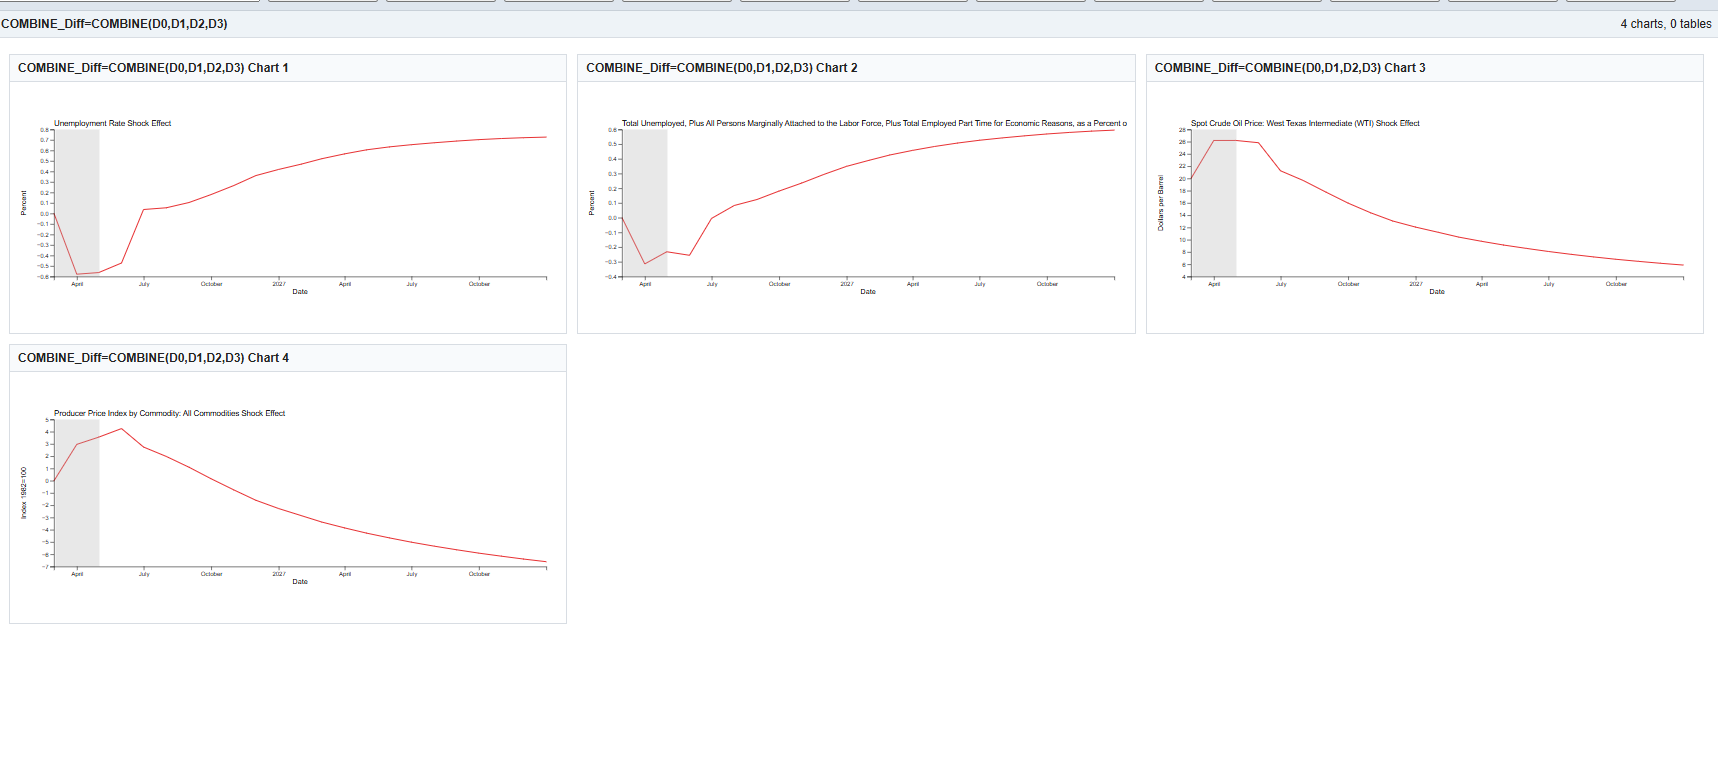Click the 'Producer Price Index by Commodity' chart title
1718x783 pixels.
pos(169,413)
